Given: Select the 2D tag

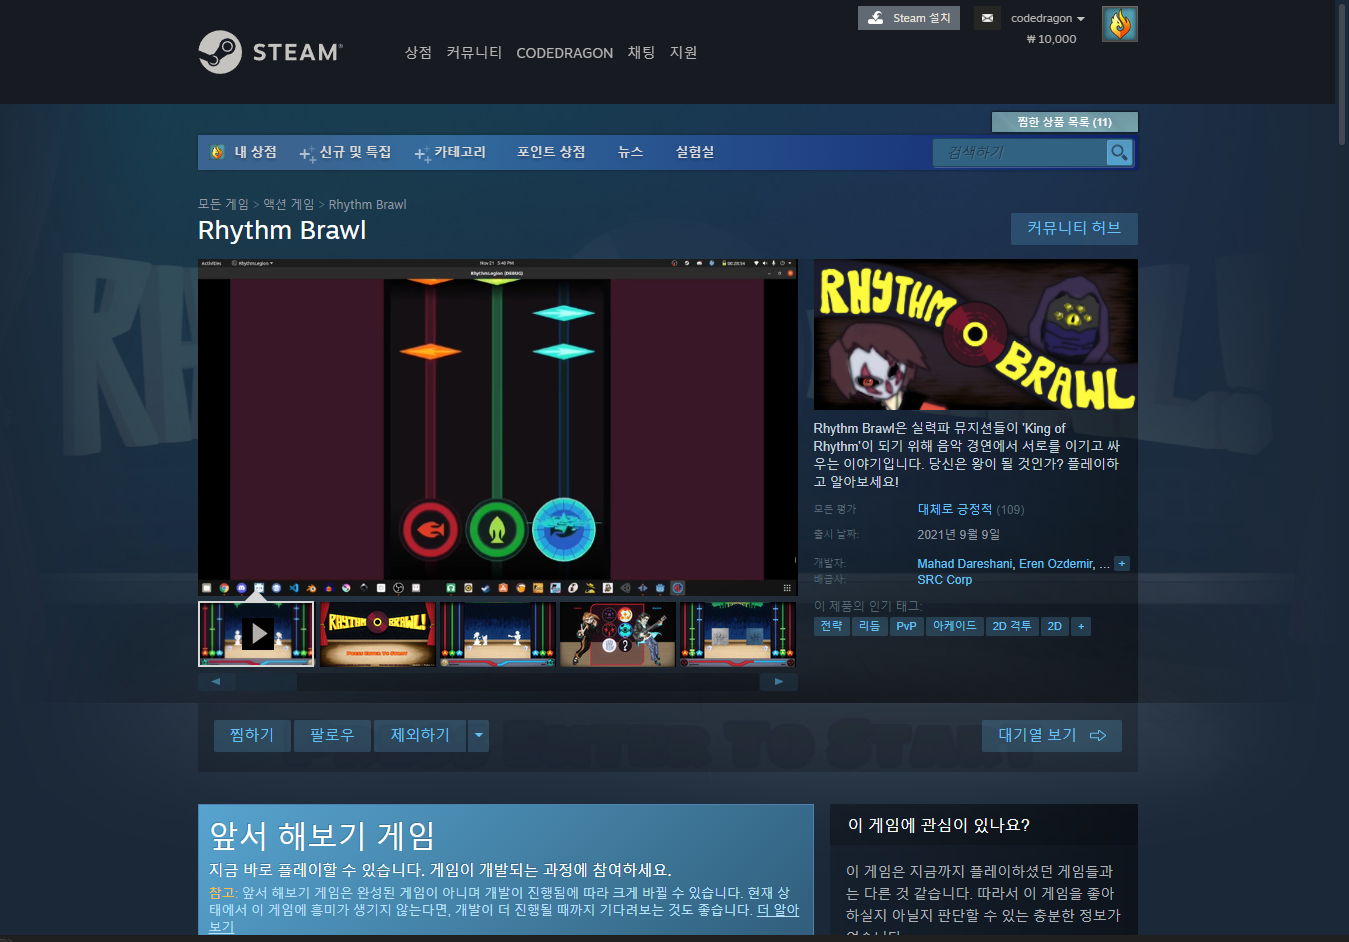Looking at the screenshot, I should pos(1054,626).
